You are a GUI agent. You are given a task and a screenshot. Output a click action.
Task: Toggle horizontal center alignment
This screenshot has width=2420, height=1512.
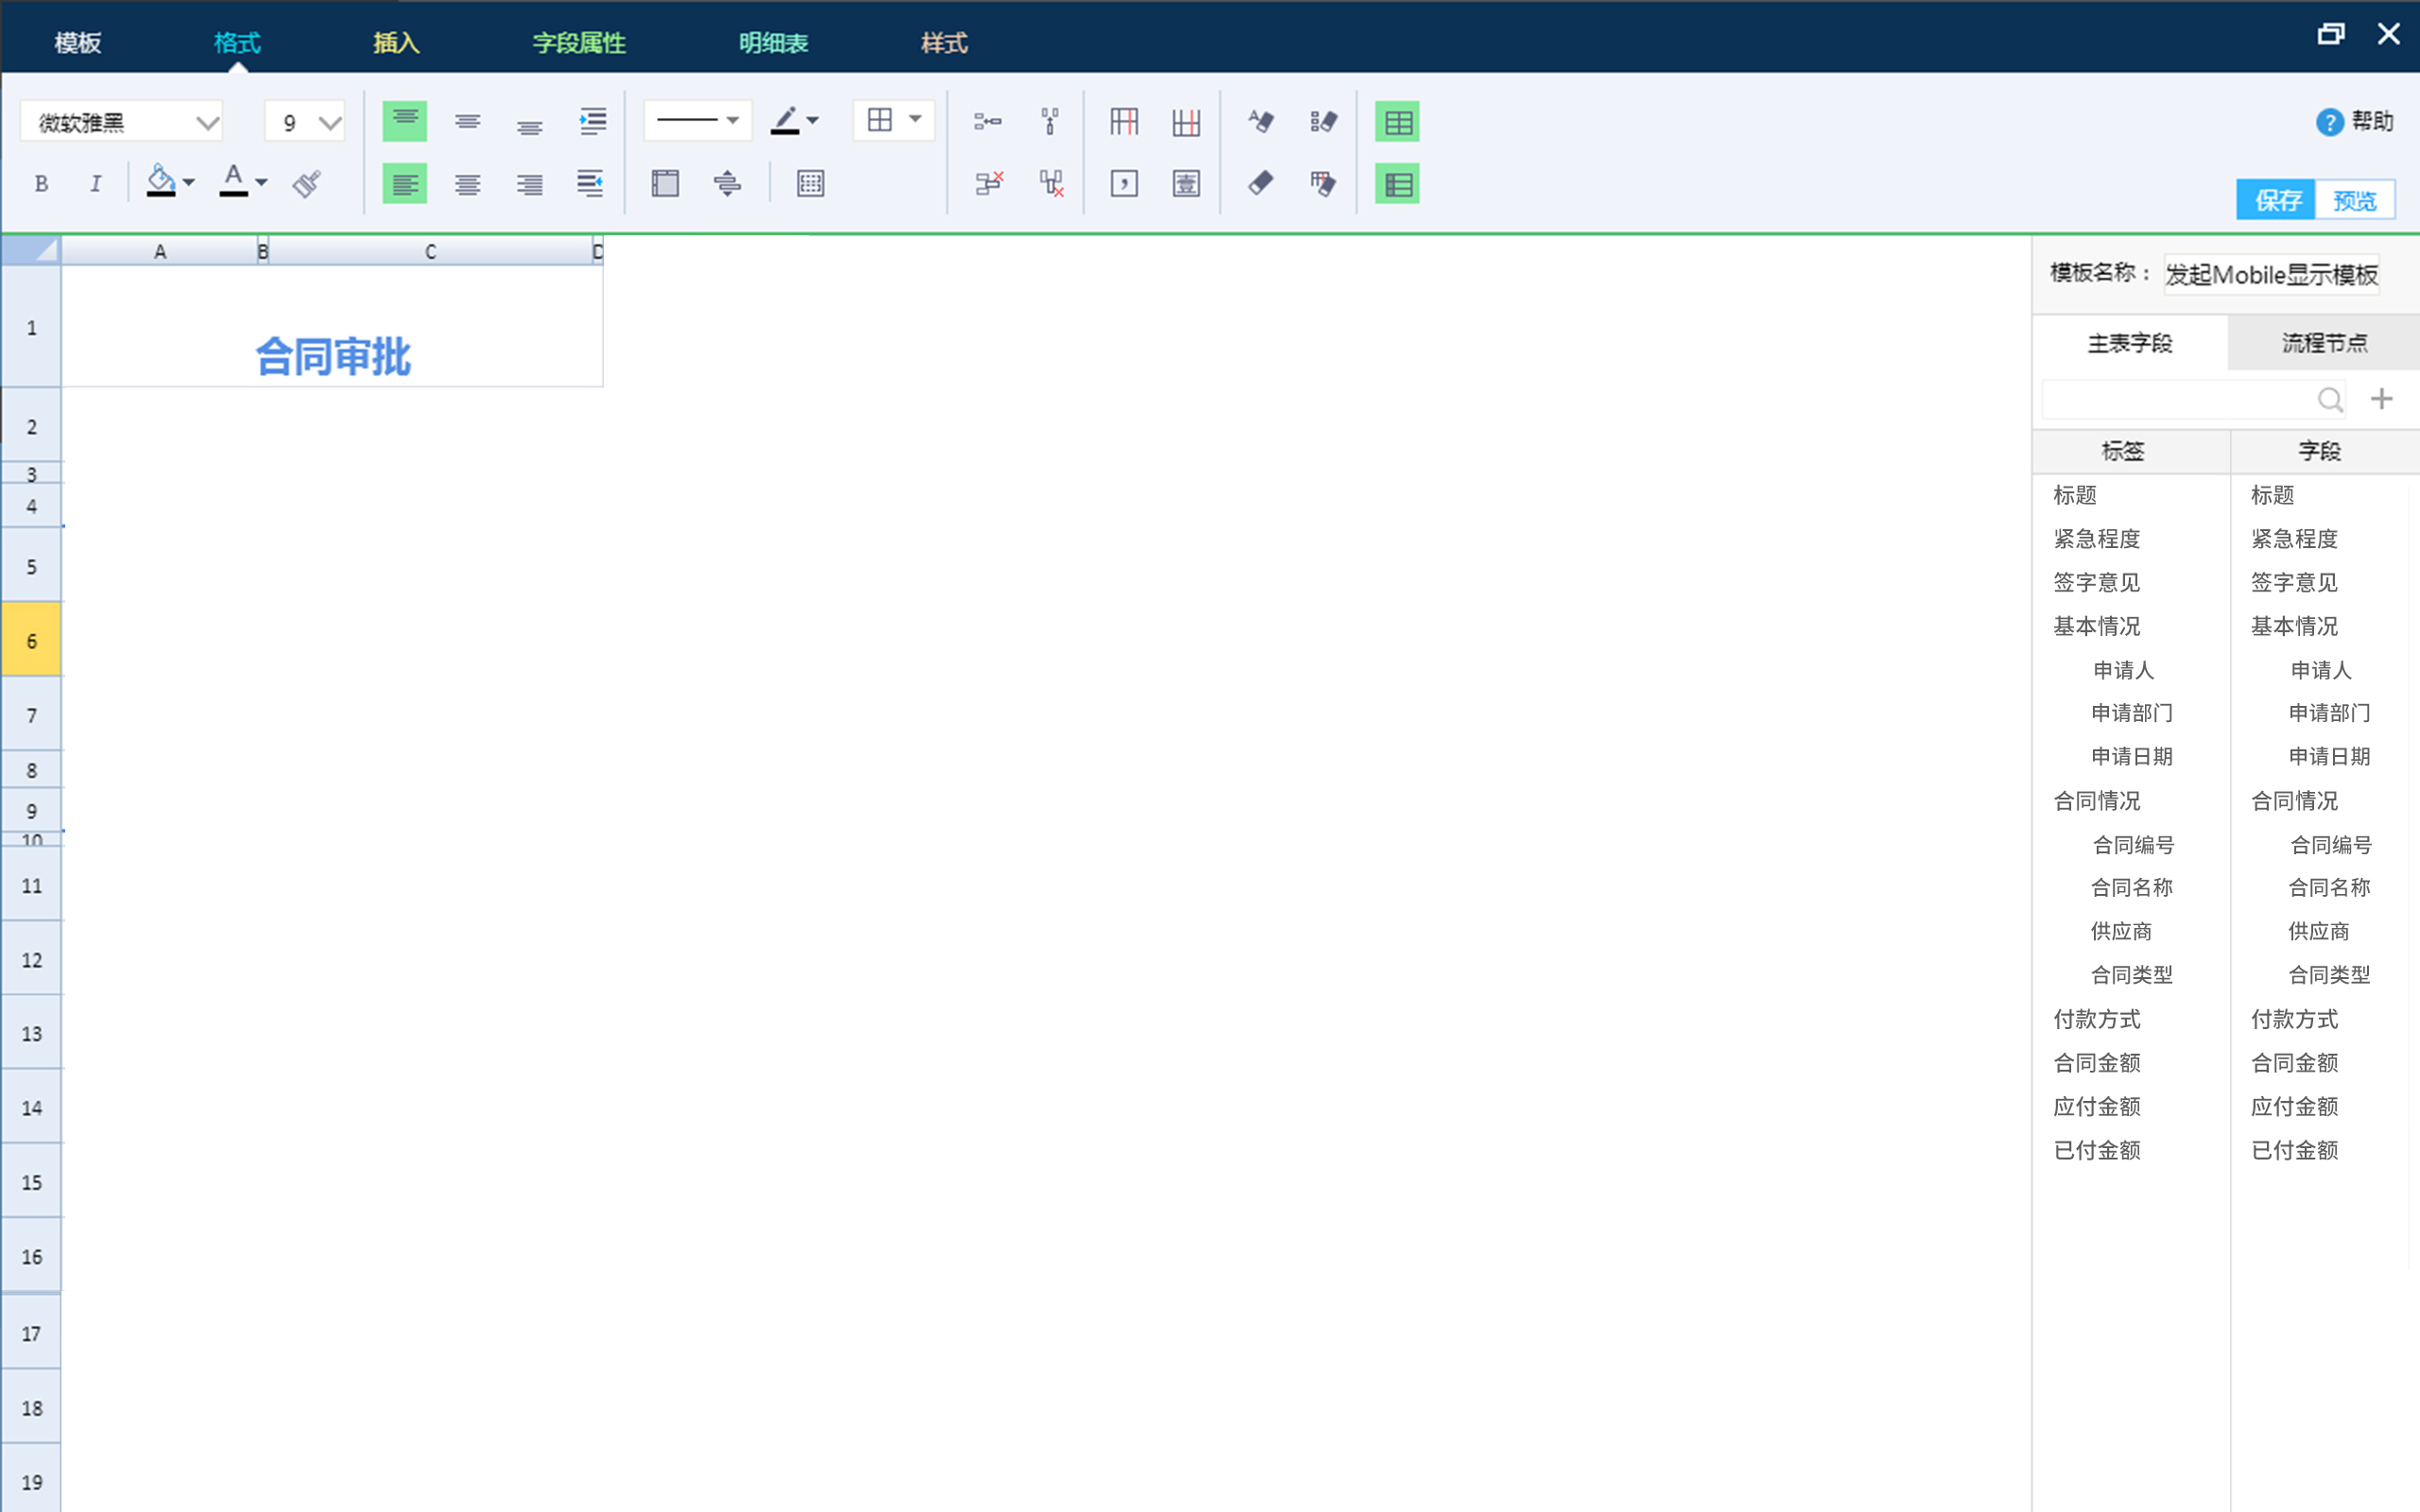[467, 183]
